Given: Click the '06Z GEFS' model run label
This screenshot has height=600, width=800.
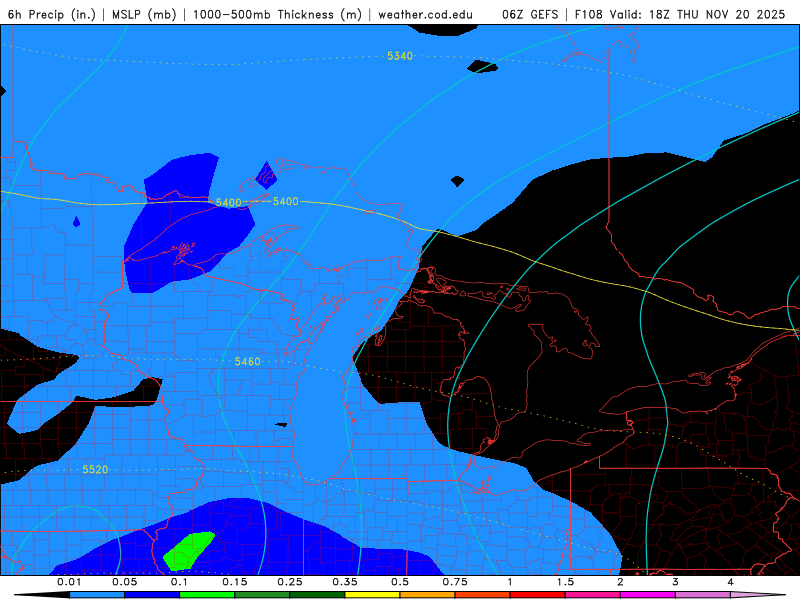Looking at the screenshot, I should pyautogui.click(x=530, y=14).
